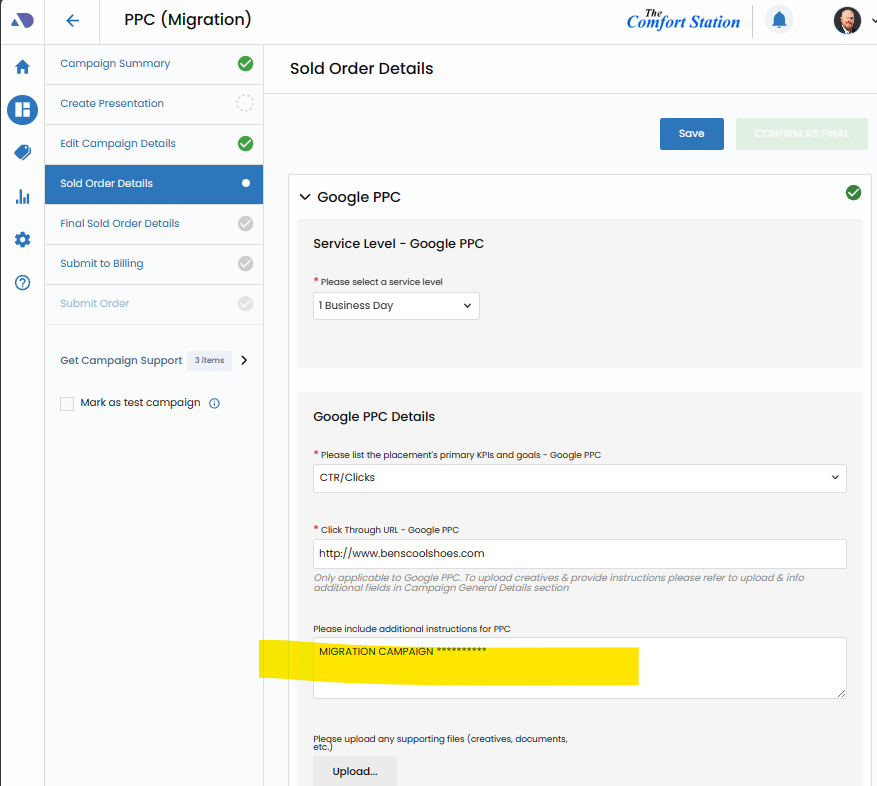Image resolution: width=877 pixels, height=786 pixels.
Task: Expand Get Campaign Support arrow
Action: coord(244,360)
